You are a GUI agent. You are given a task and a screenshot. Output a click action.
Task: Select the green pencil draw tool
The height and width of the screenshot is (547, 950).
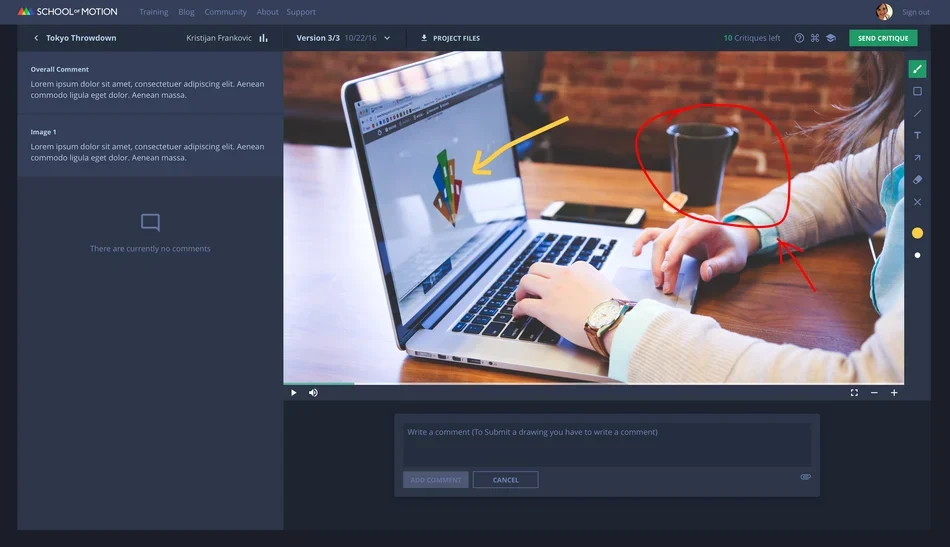(917, 69)
